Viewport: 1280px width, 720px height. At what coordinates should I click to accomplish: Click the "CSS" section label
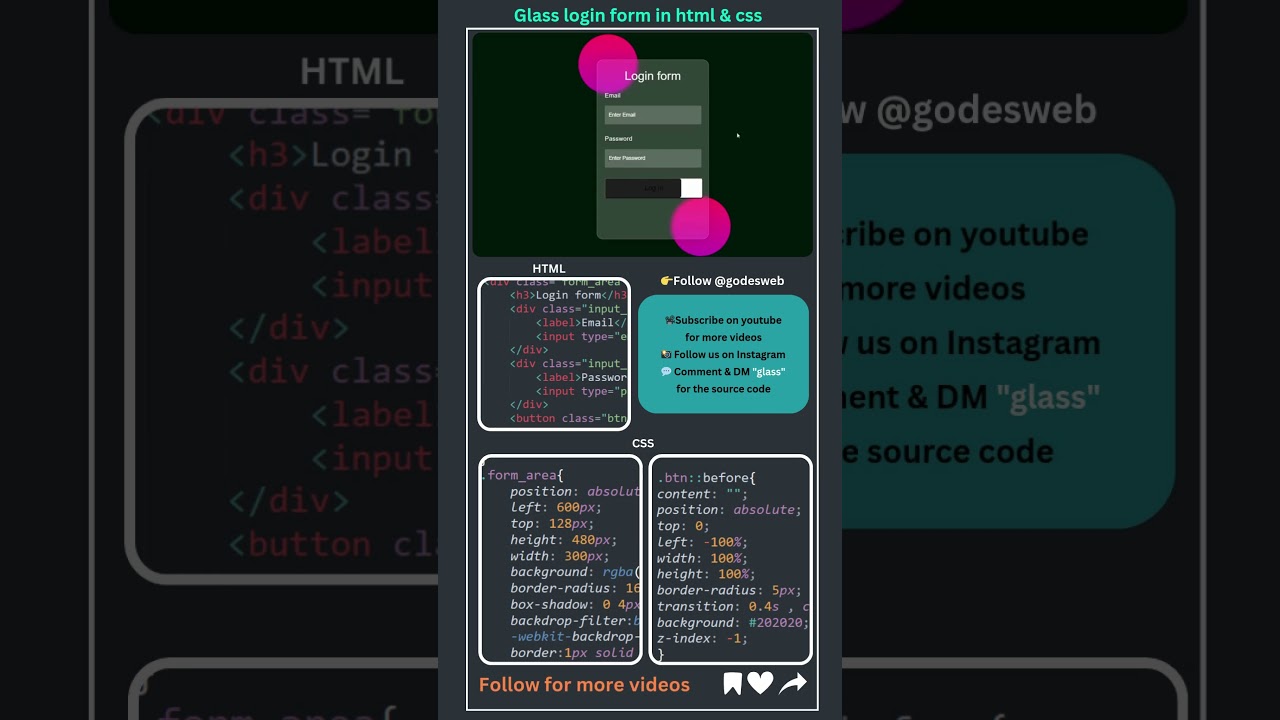(643, 443)
